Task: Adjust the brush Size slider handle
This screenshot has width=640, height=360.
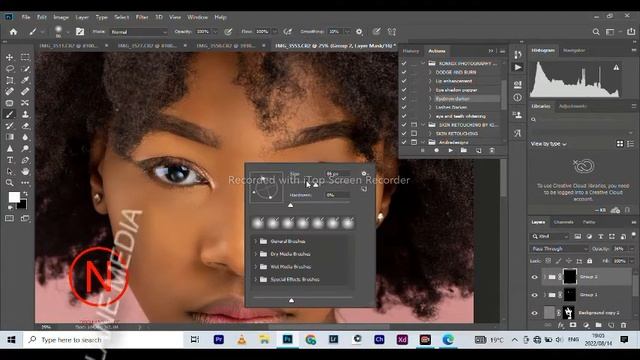Action: pyautogui.click(x=316, y=185)
